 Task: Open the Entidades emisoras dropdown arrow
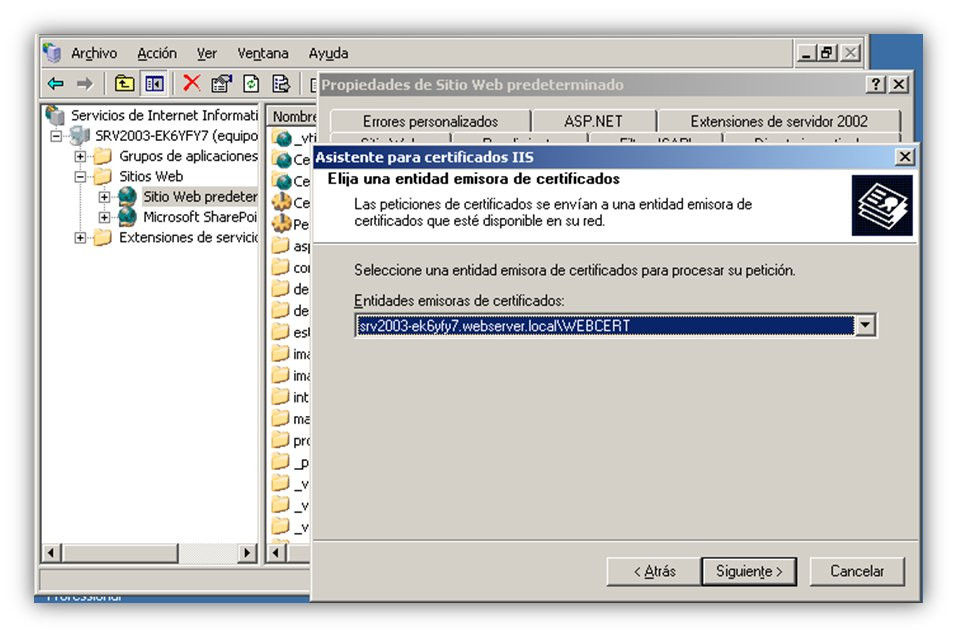click(x=865, y=325)
